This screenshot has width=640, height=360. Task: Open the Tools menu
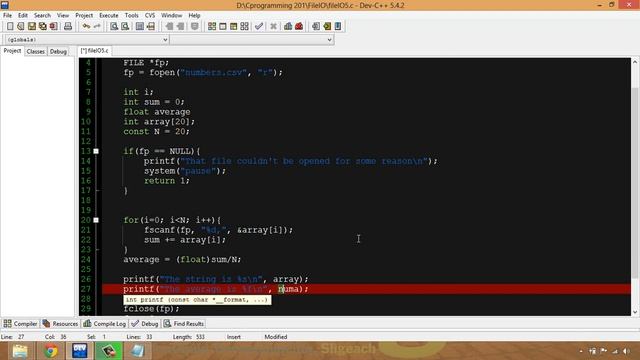point(131,15)
